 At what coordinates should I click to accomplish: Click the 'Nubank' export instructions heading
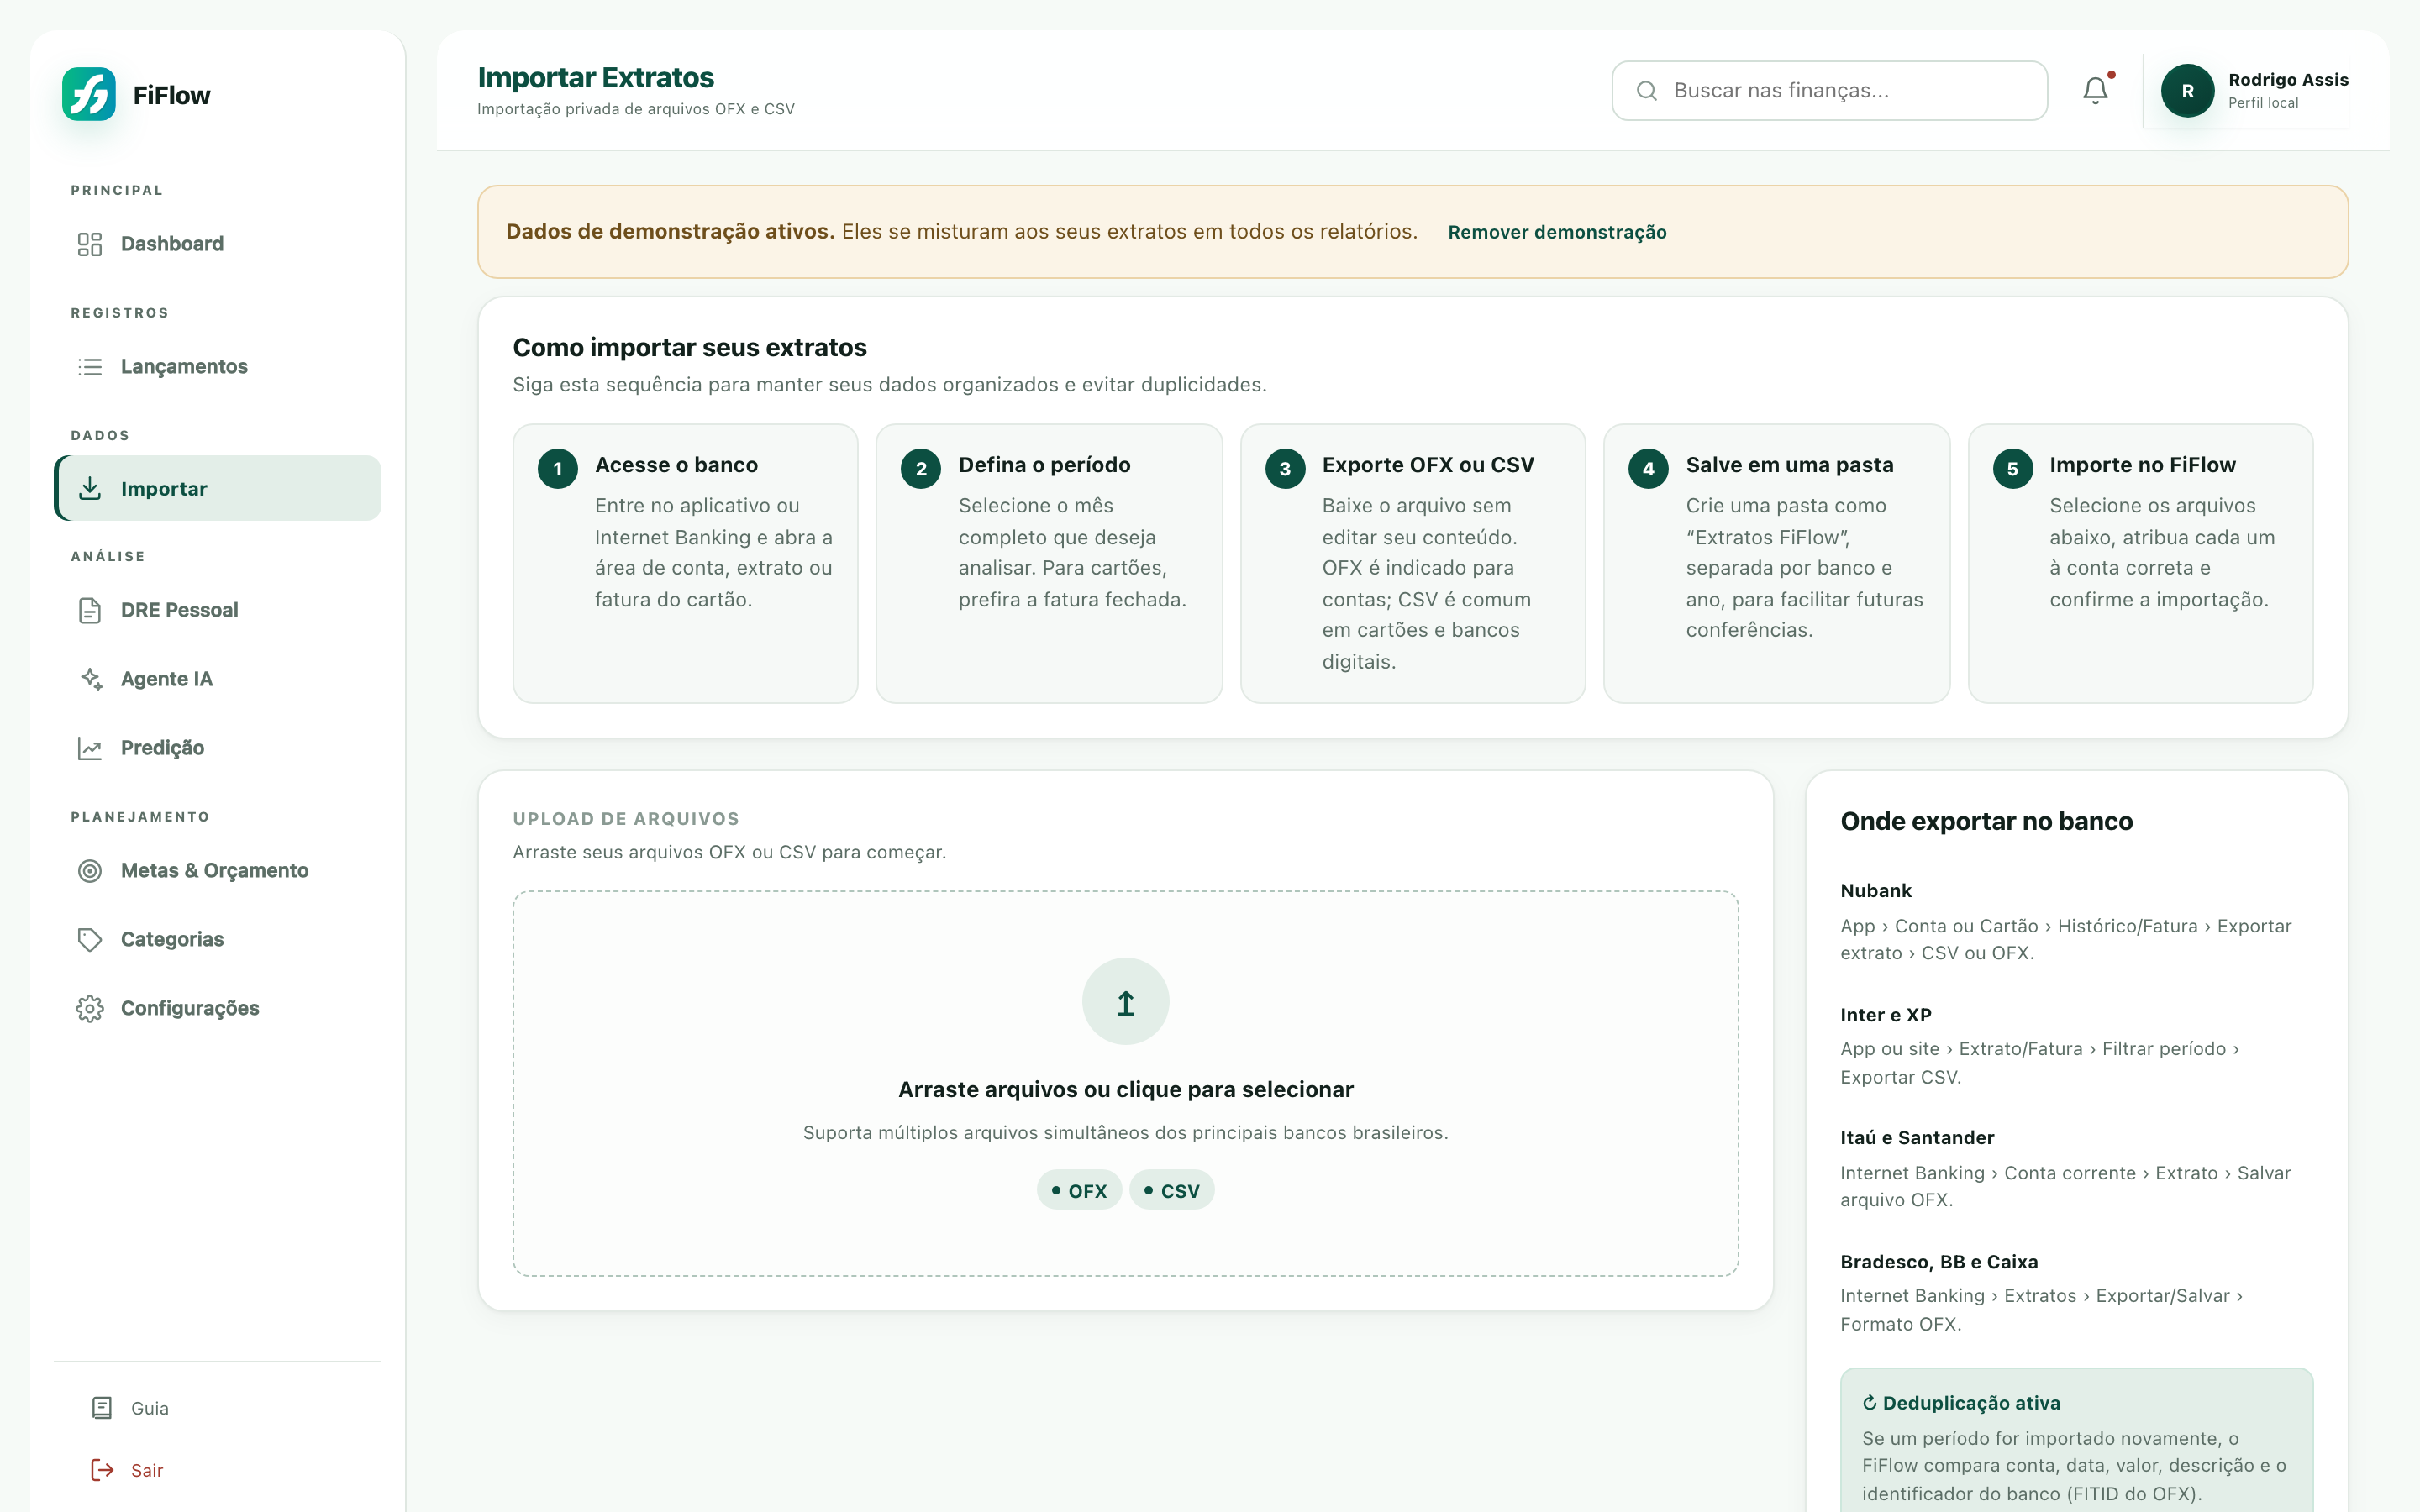pos(1876,890)
